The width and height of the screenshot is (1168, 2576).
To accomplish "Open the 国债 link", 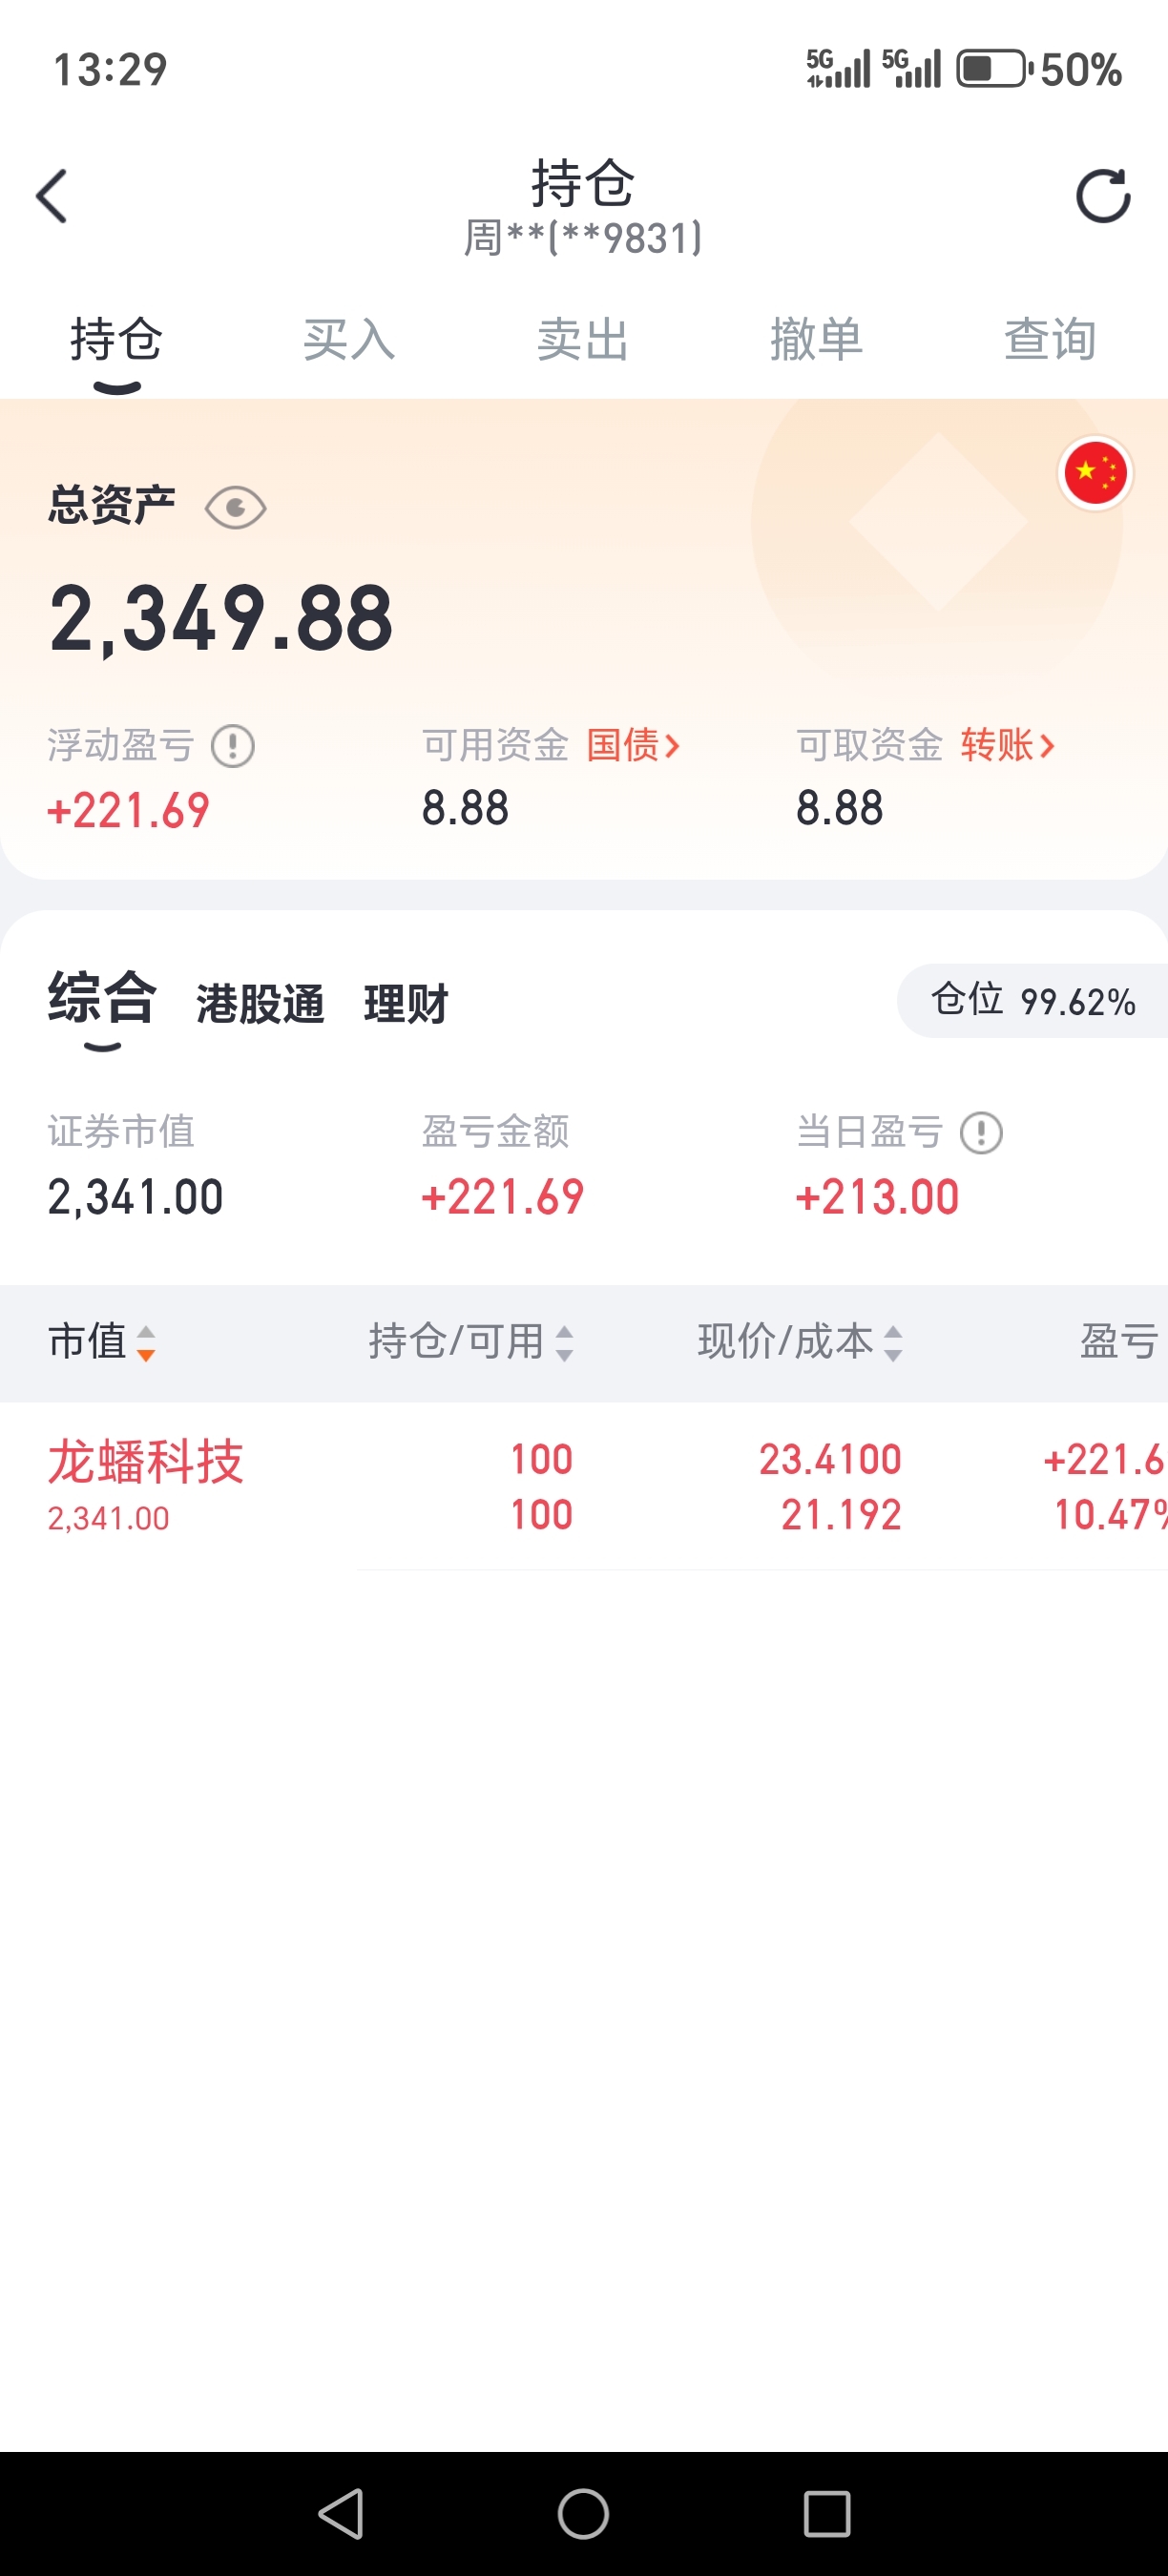I will click(633, 745).
